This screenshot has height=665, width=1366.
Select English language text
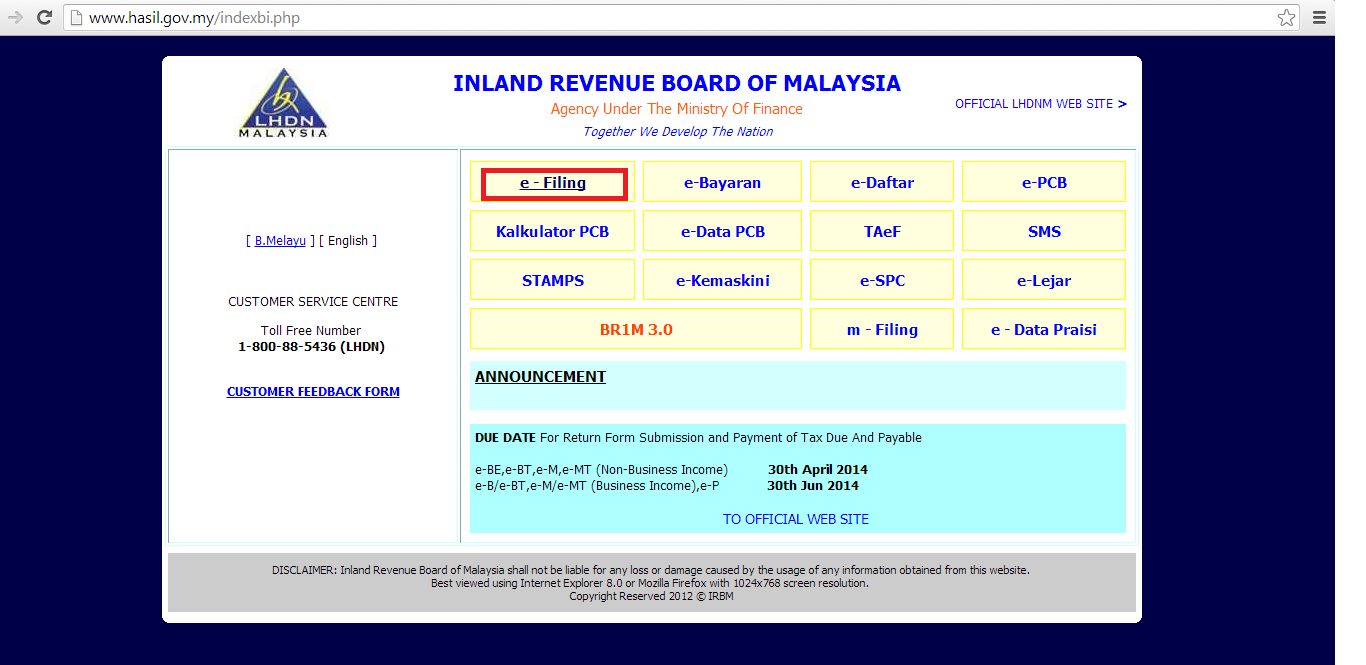(348, 241)
